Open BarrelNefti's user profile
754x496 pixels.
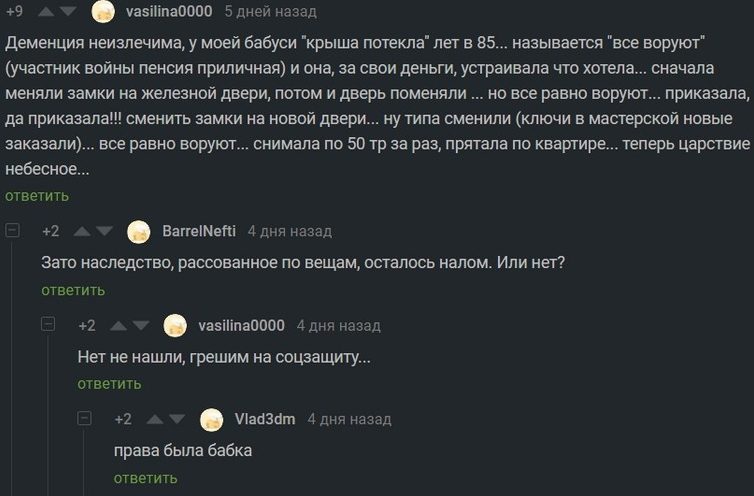coord(199,231)
